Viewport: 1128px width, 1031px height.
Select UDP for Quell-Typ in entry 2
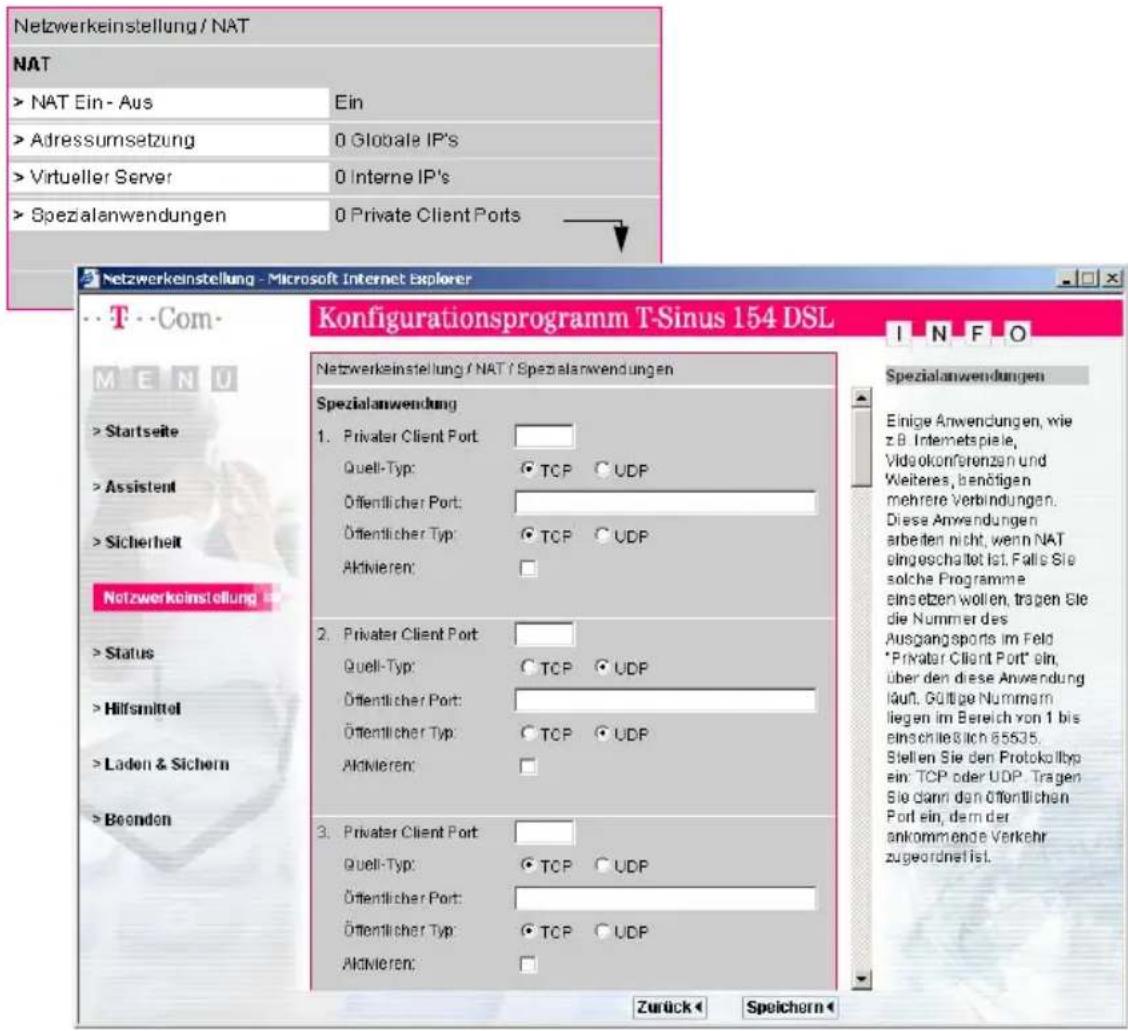click(x=602, y=668)
